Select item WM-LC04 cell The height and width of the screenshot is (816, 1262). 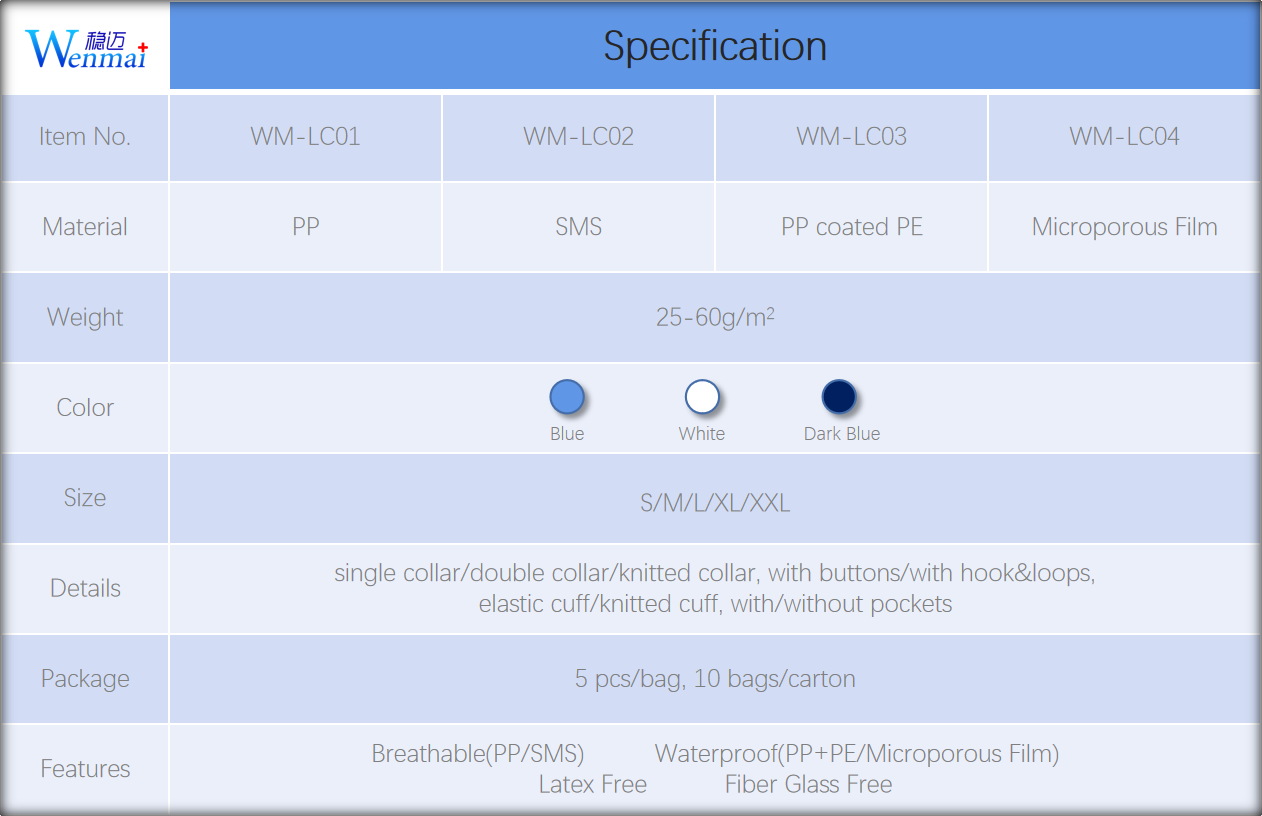click(x=1124, y=137)
